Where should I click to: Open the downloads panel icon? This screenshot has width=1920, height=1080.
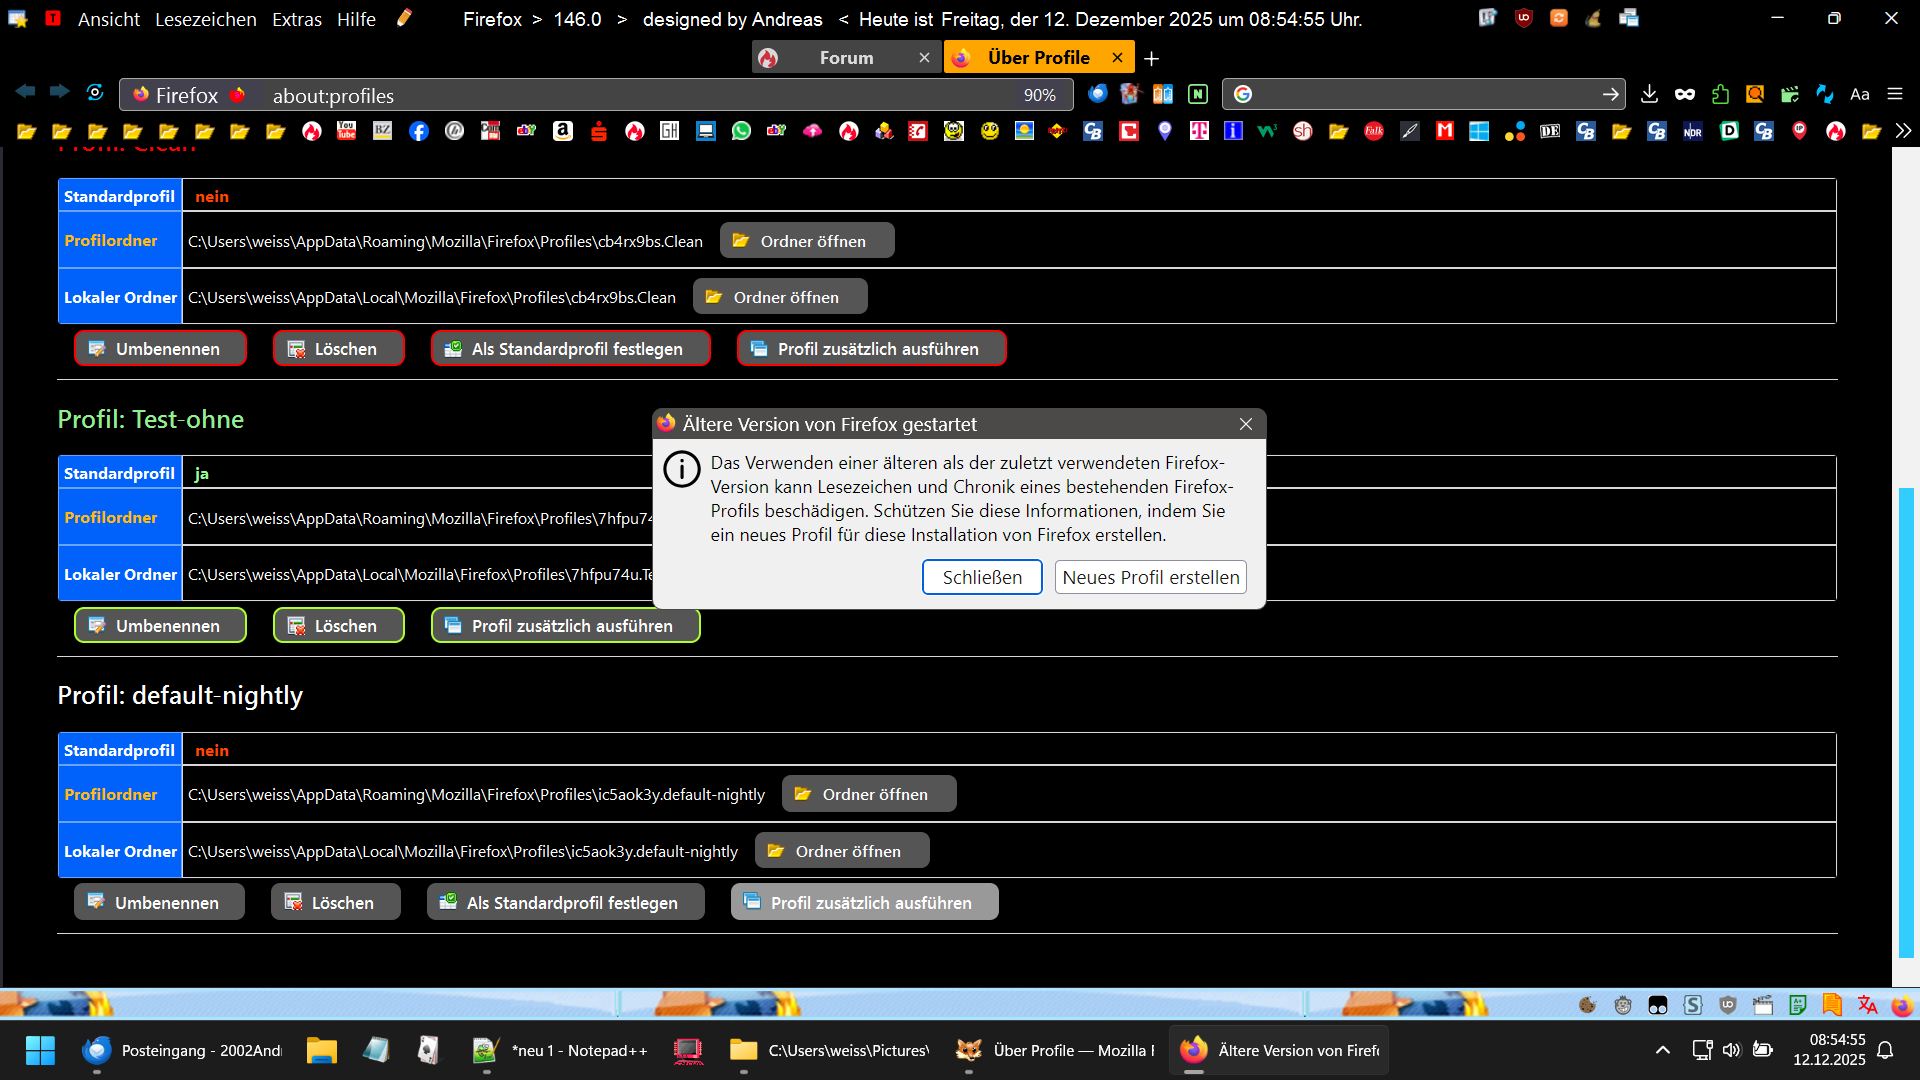click(x=1649, y=94)
